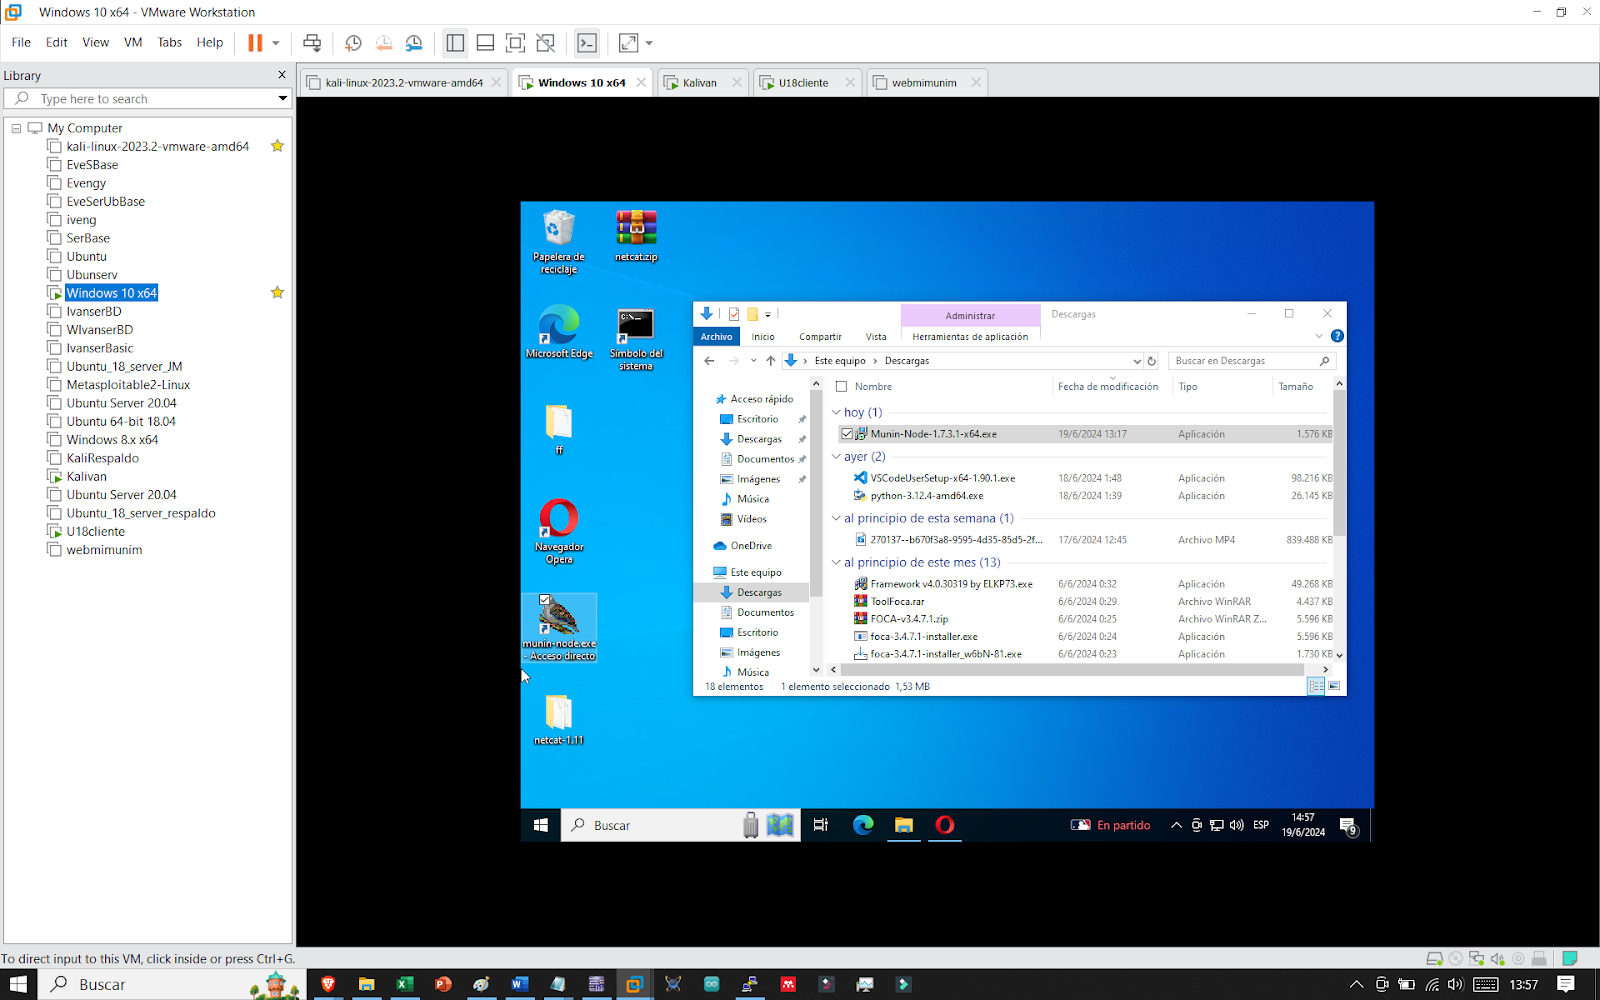Open address bar history dropdown

1137,361
